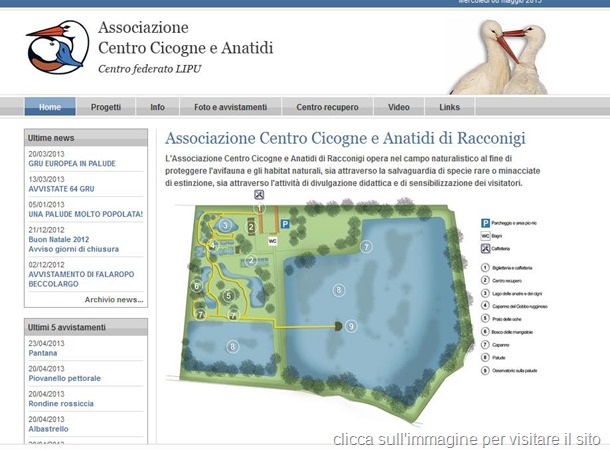Click legend number 2 Centro recupero

click(x=485, y=280)
